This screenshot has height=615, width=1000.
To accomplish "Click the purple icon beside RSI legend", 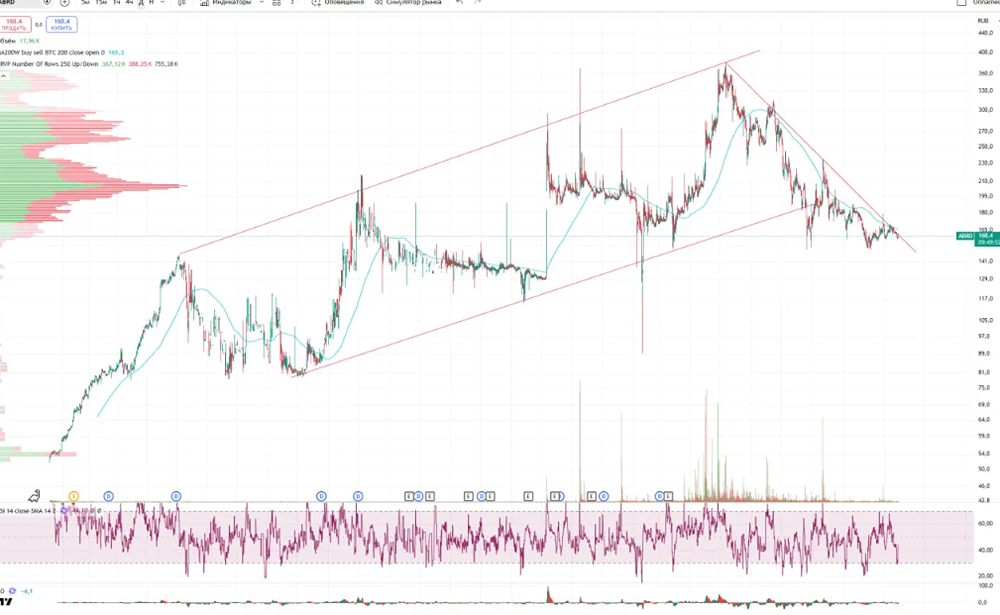I will (64, 511).
